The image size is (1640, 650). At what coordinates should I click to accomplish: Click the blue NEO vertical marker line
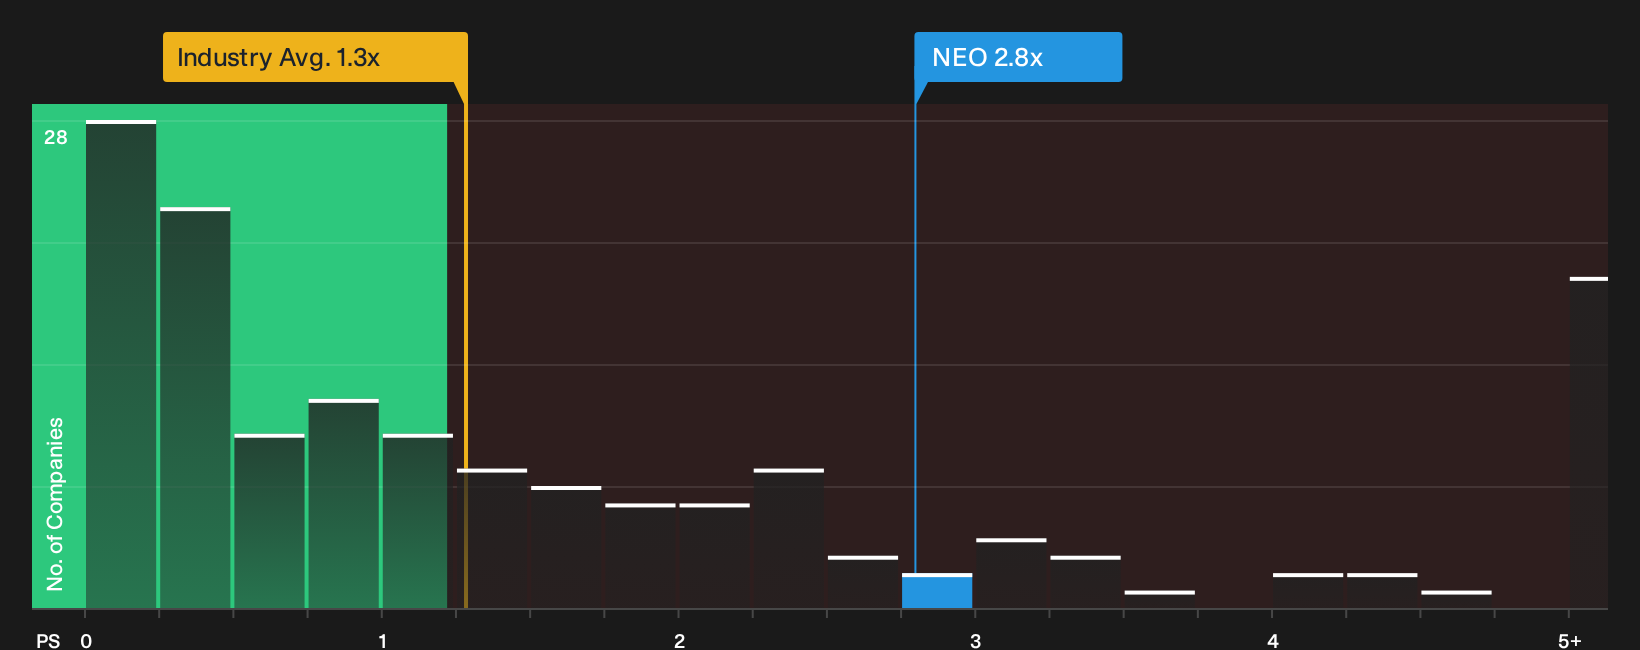click(915, 340)
